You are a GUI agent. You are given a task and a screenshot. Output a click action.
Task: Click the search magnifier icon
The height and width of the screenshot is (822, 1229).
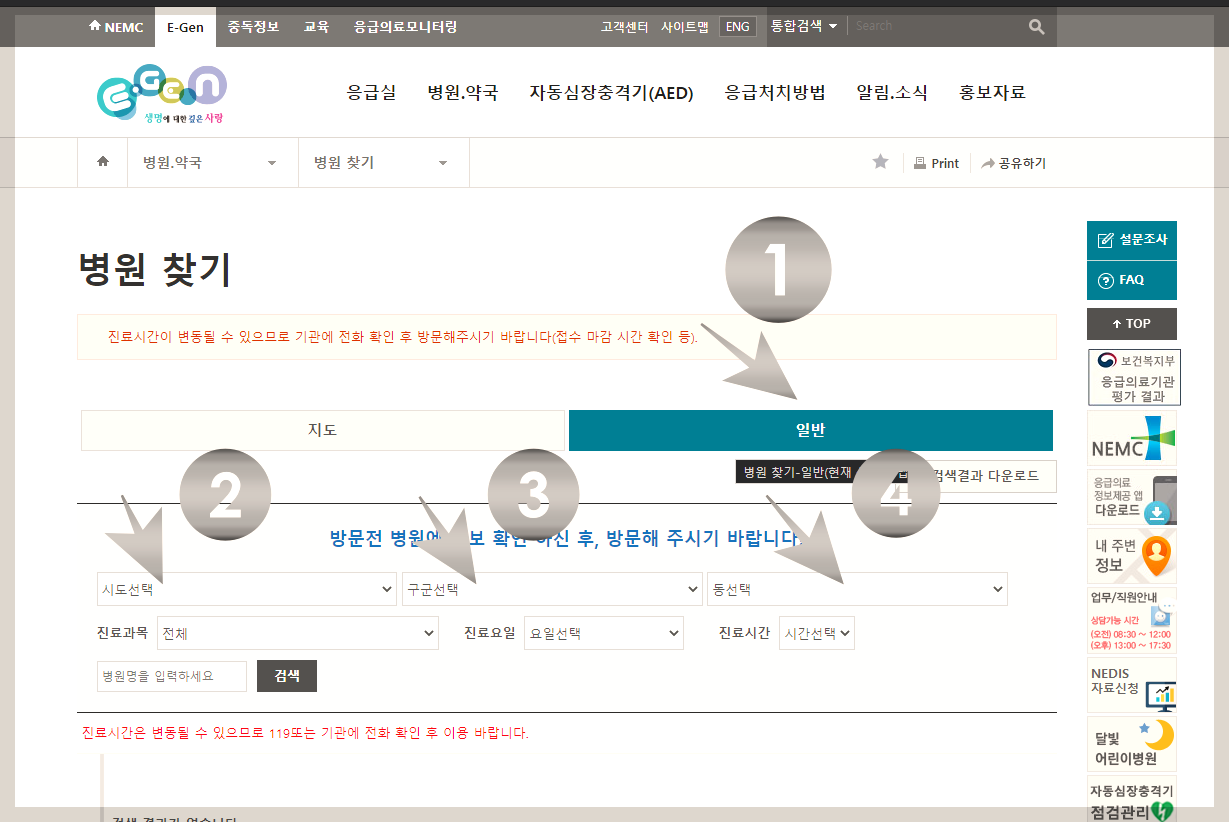click(1036, 26)
